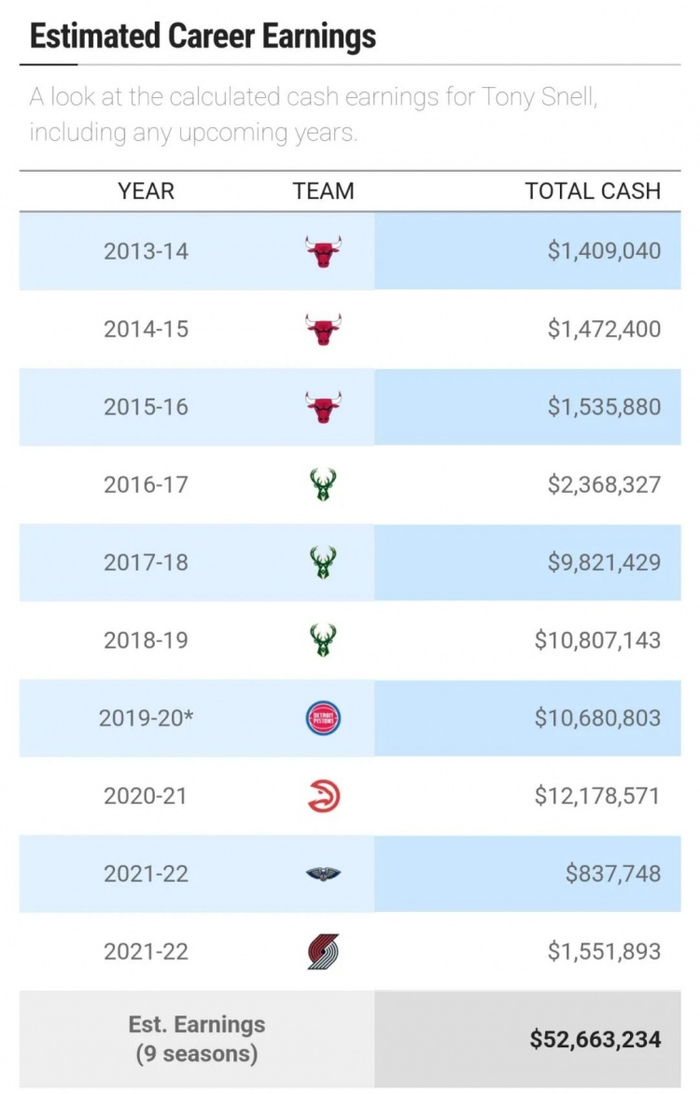Select the New Orleans Pelicans logo
Viewport: 700px width, 1094px height.
pos(323,874)
